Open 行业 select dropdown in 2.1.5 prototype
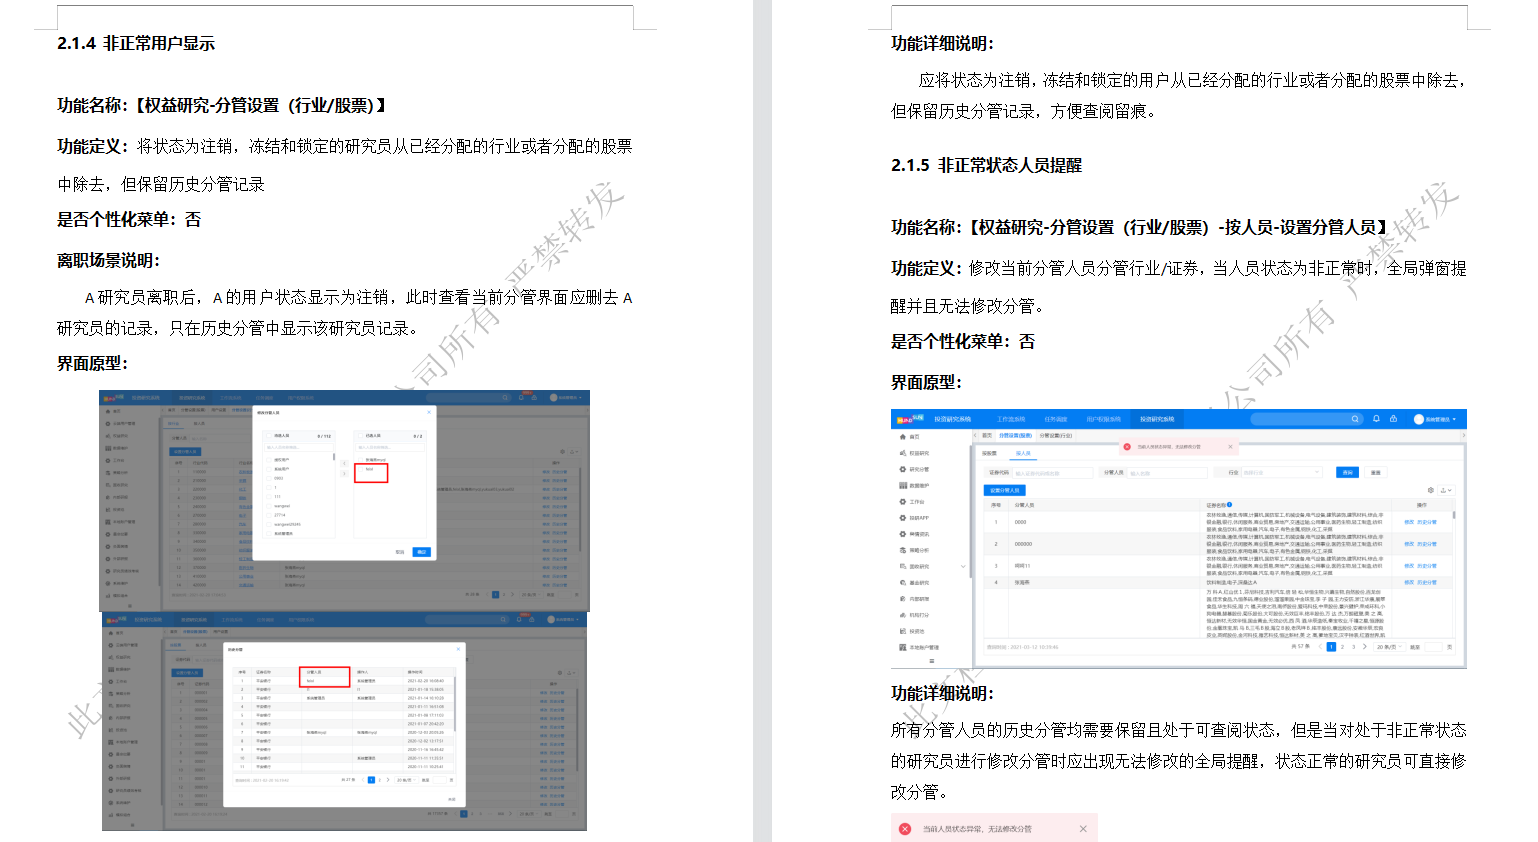Image resolution: width=1538 pixels, height=842 pixels. [x=1282, y=472]
